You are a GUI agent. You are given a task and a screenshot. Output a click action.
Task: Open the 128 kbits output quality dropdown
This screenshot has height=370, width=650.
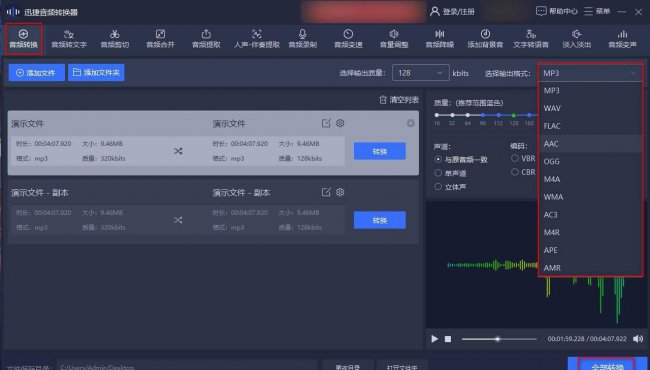421,73
